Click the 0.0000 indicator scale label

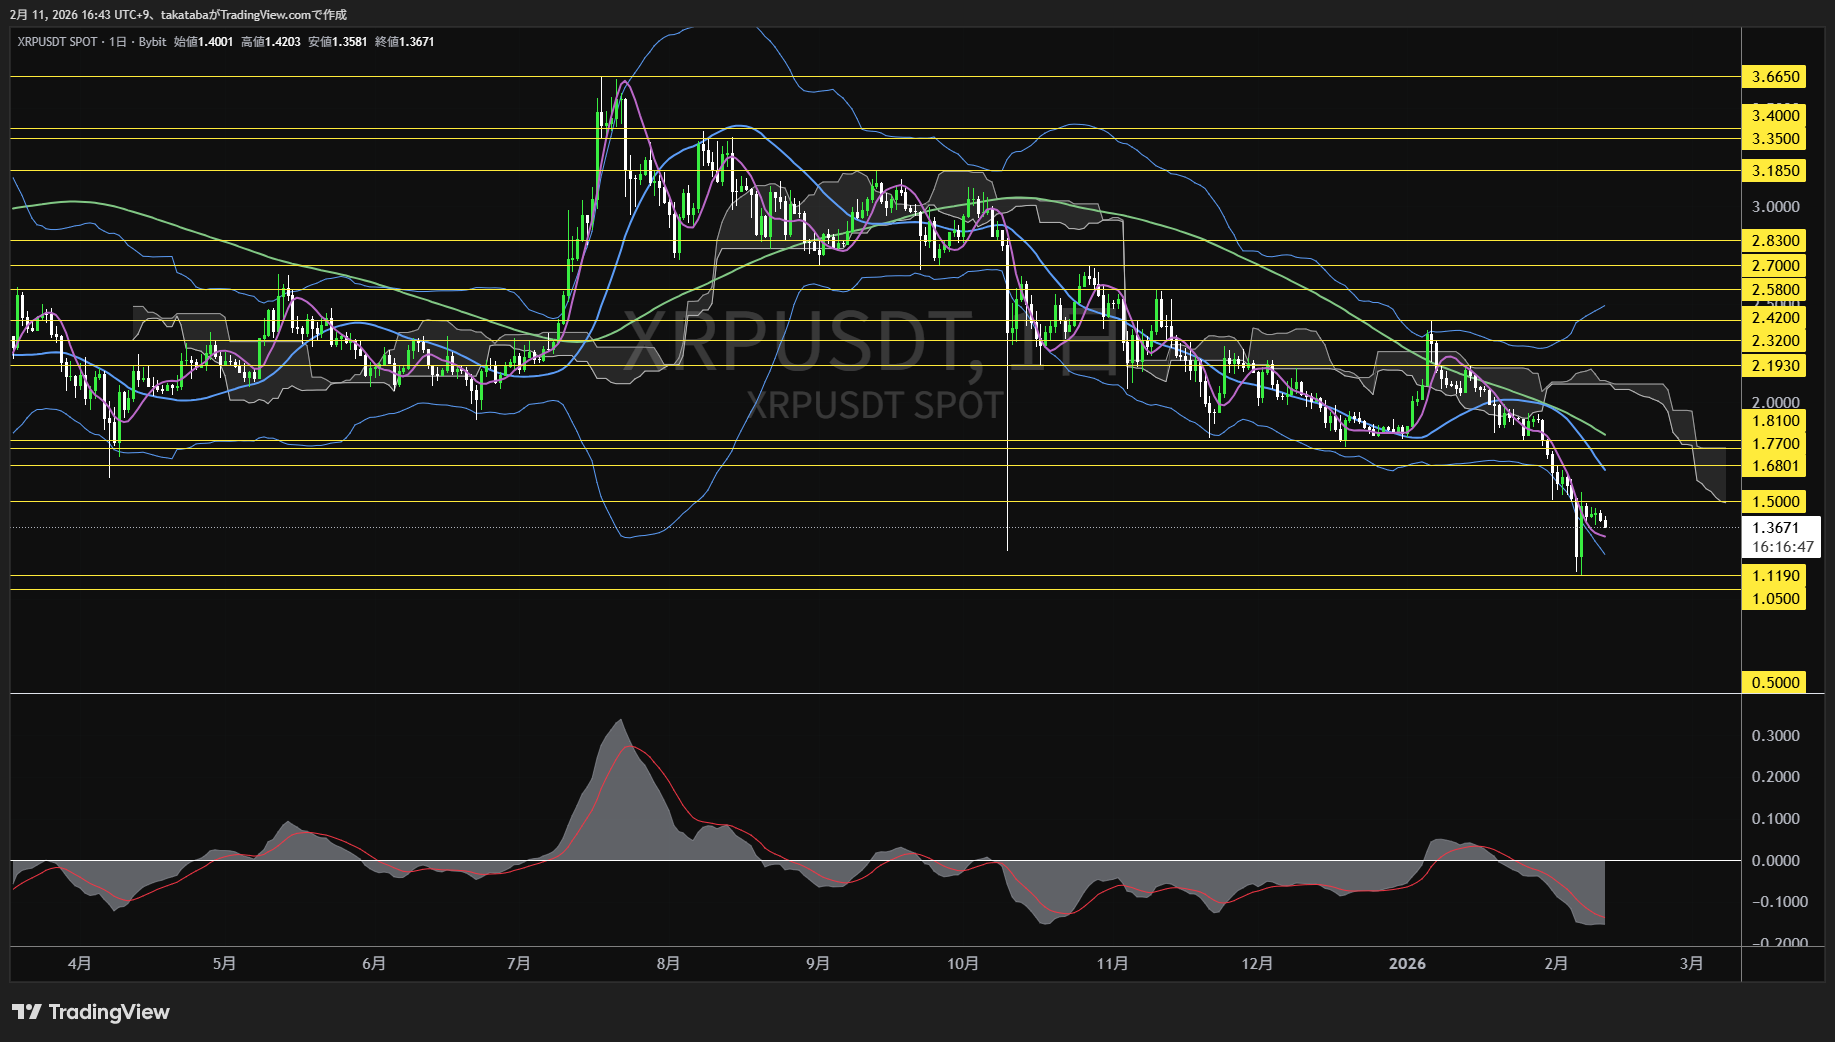[x=1775, y=861]
